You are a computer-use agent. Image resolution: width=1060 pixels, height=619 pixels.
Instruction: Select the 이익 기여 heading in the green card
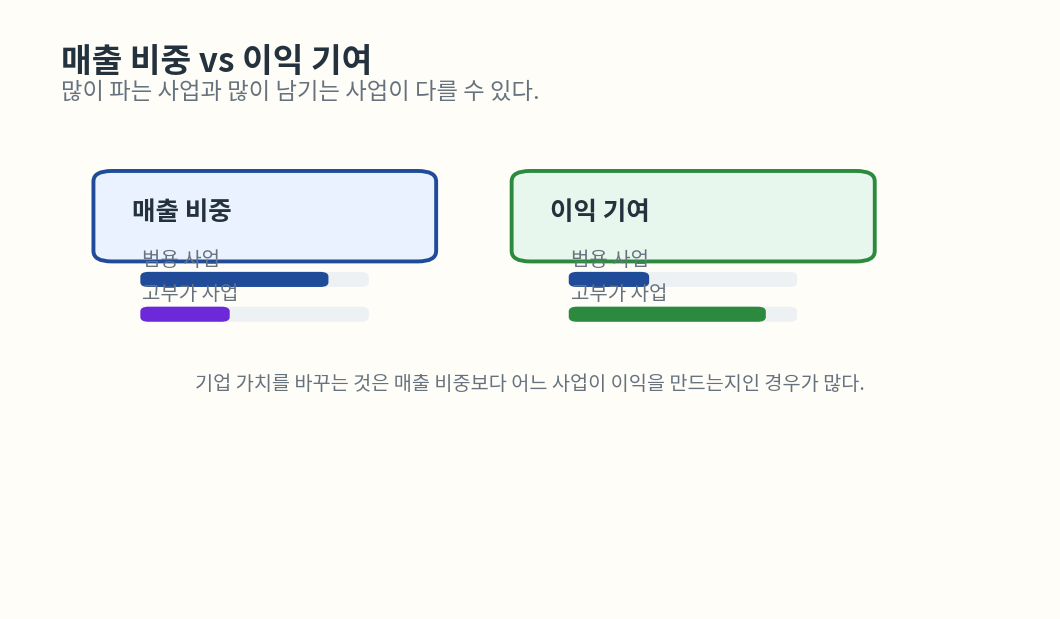click(x=600, y=211)
